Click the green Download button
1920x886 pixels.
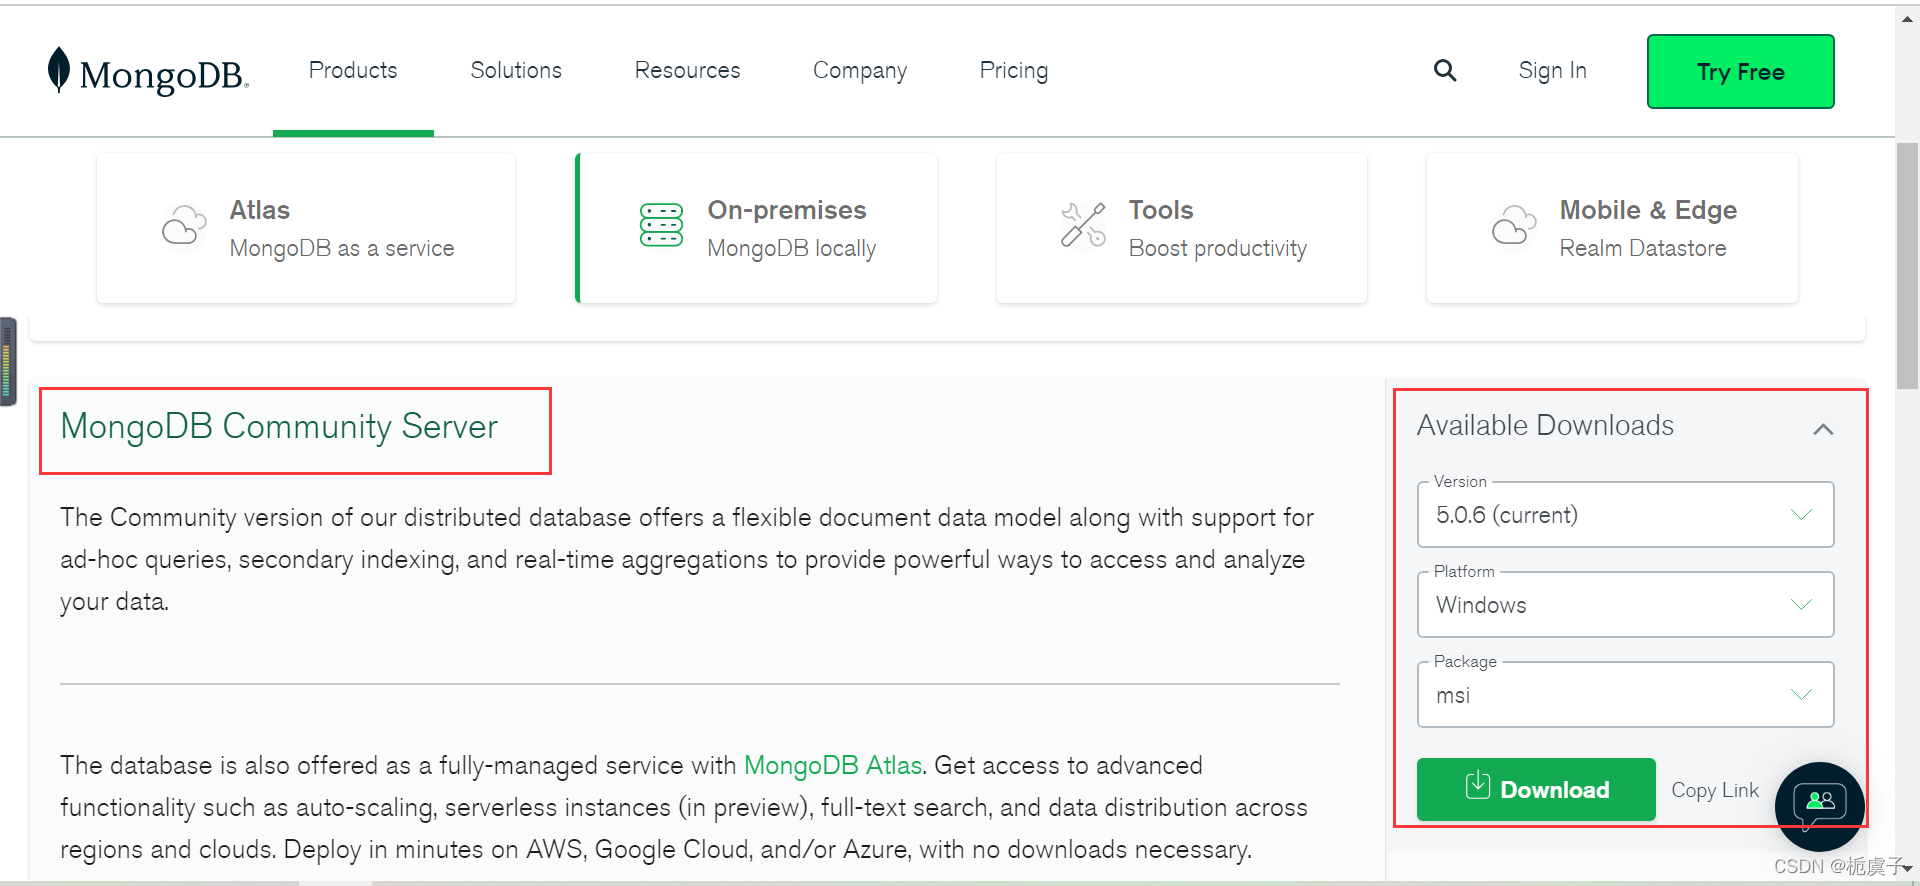click(x=1536, y=789)
